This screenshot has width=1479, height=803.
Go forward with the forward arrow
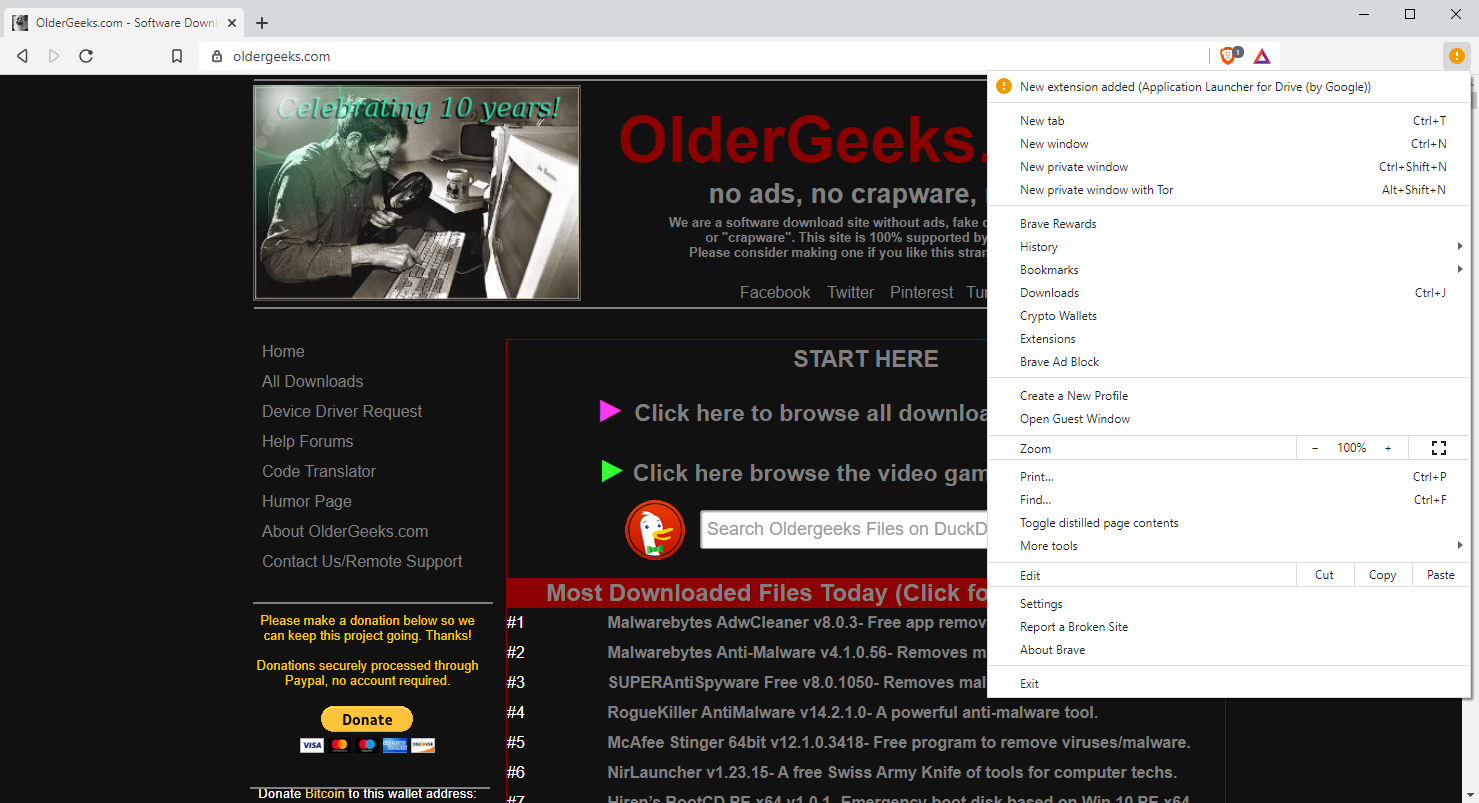pos(54,56)
